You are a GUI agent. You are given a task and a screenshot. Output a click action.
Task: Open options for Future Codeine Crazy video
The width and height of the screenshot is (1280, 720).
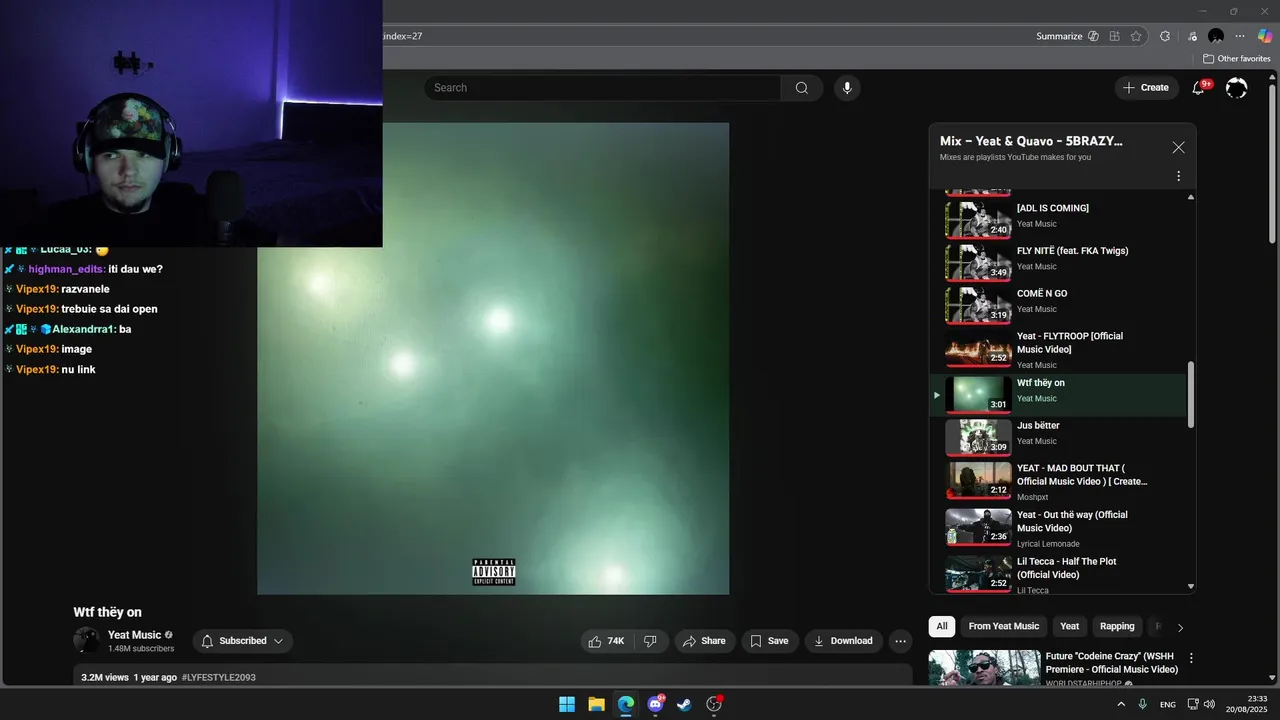(x=1191, y=658)
